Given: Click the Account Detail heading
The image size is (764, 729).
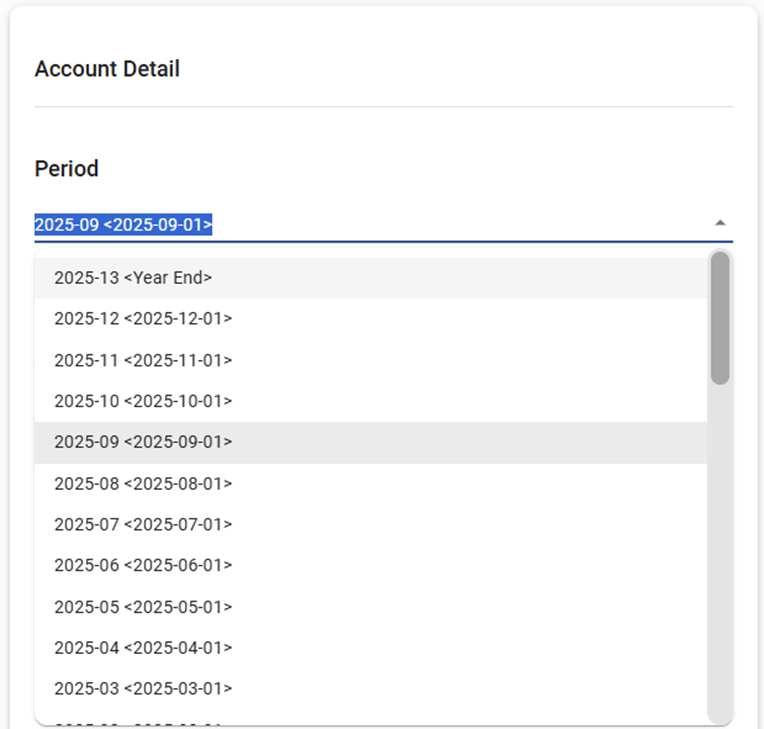Looking at the screenshot, I should click(107, 70).
